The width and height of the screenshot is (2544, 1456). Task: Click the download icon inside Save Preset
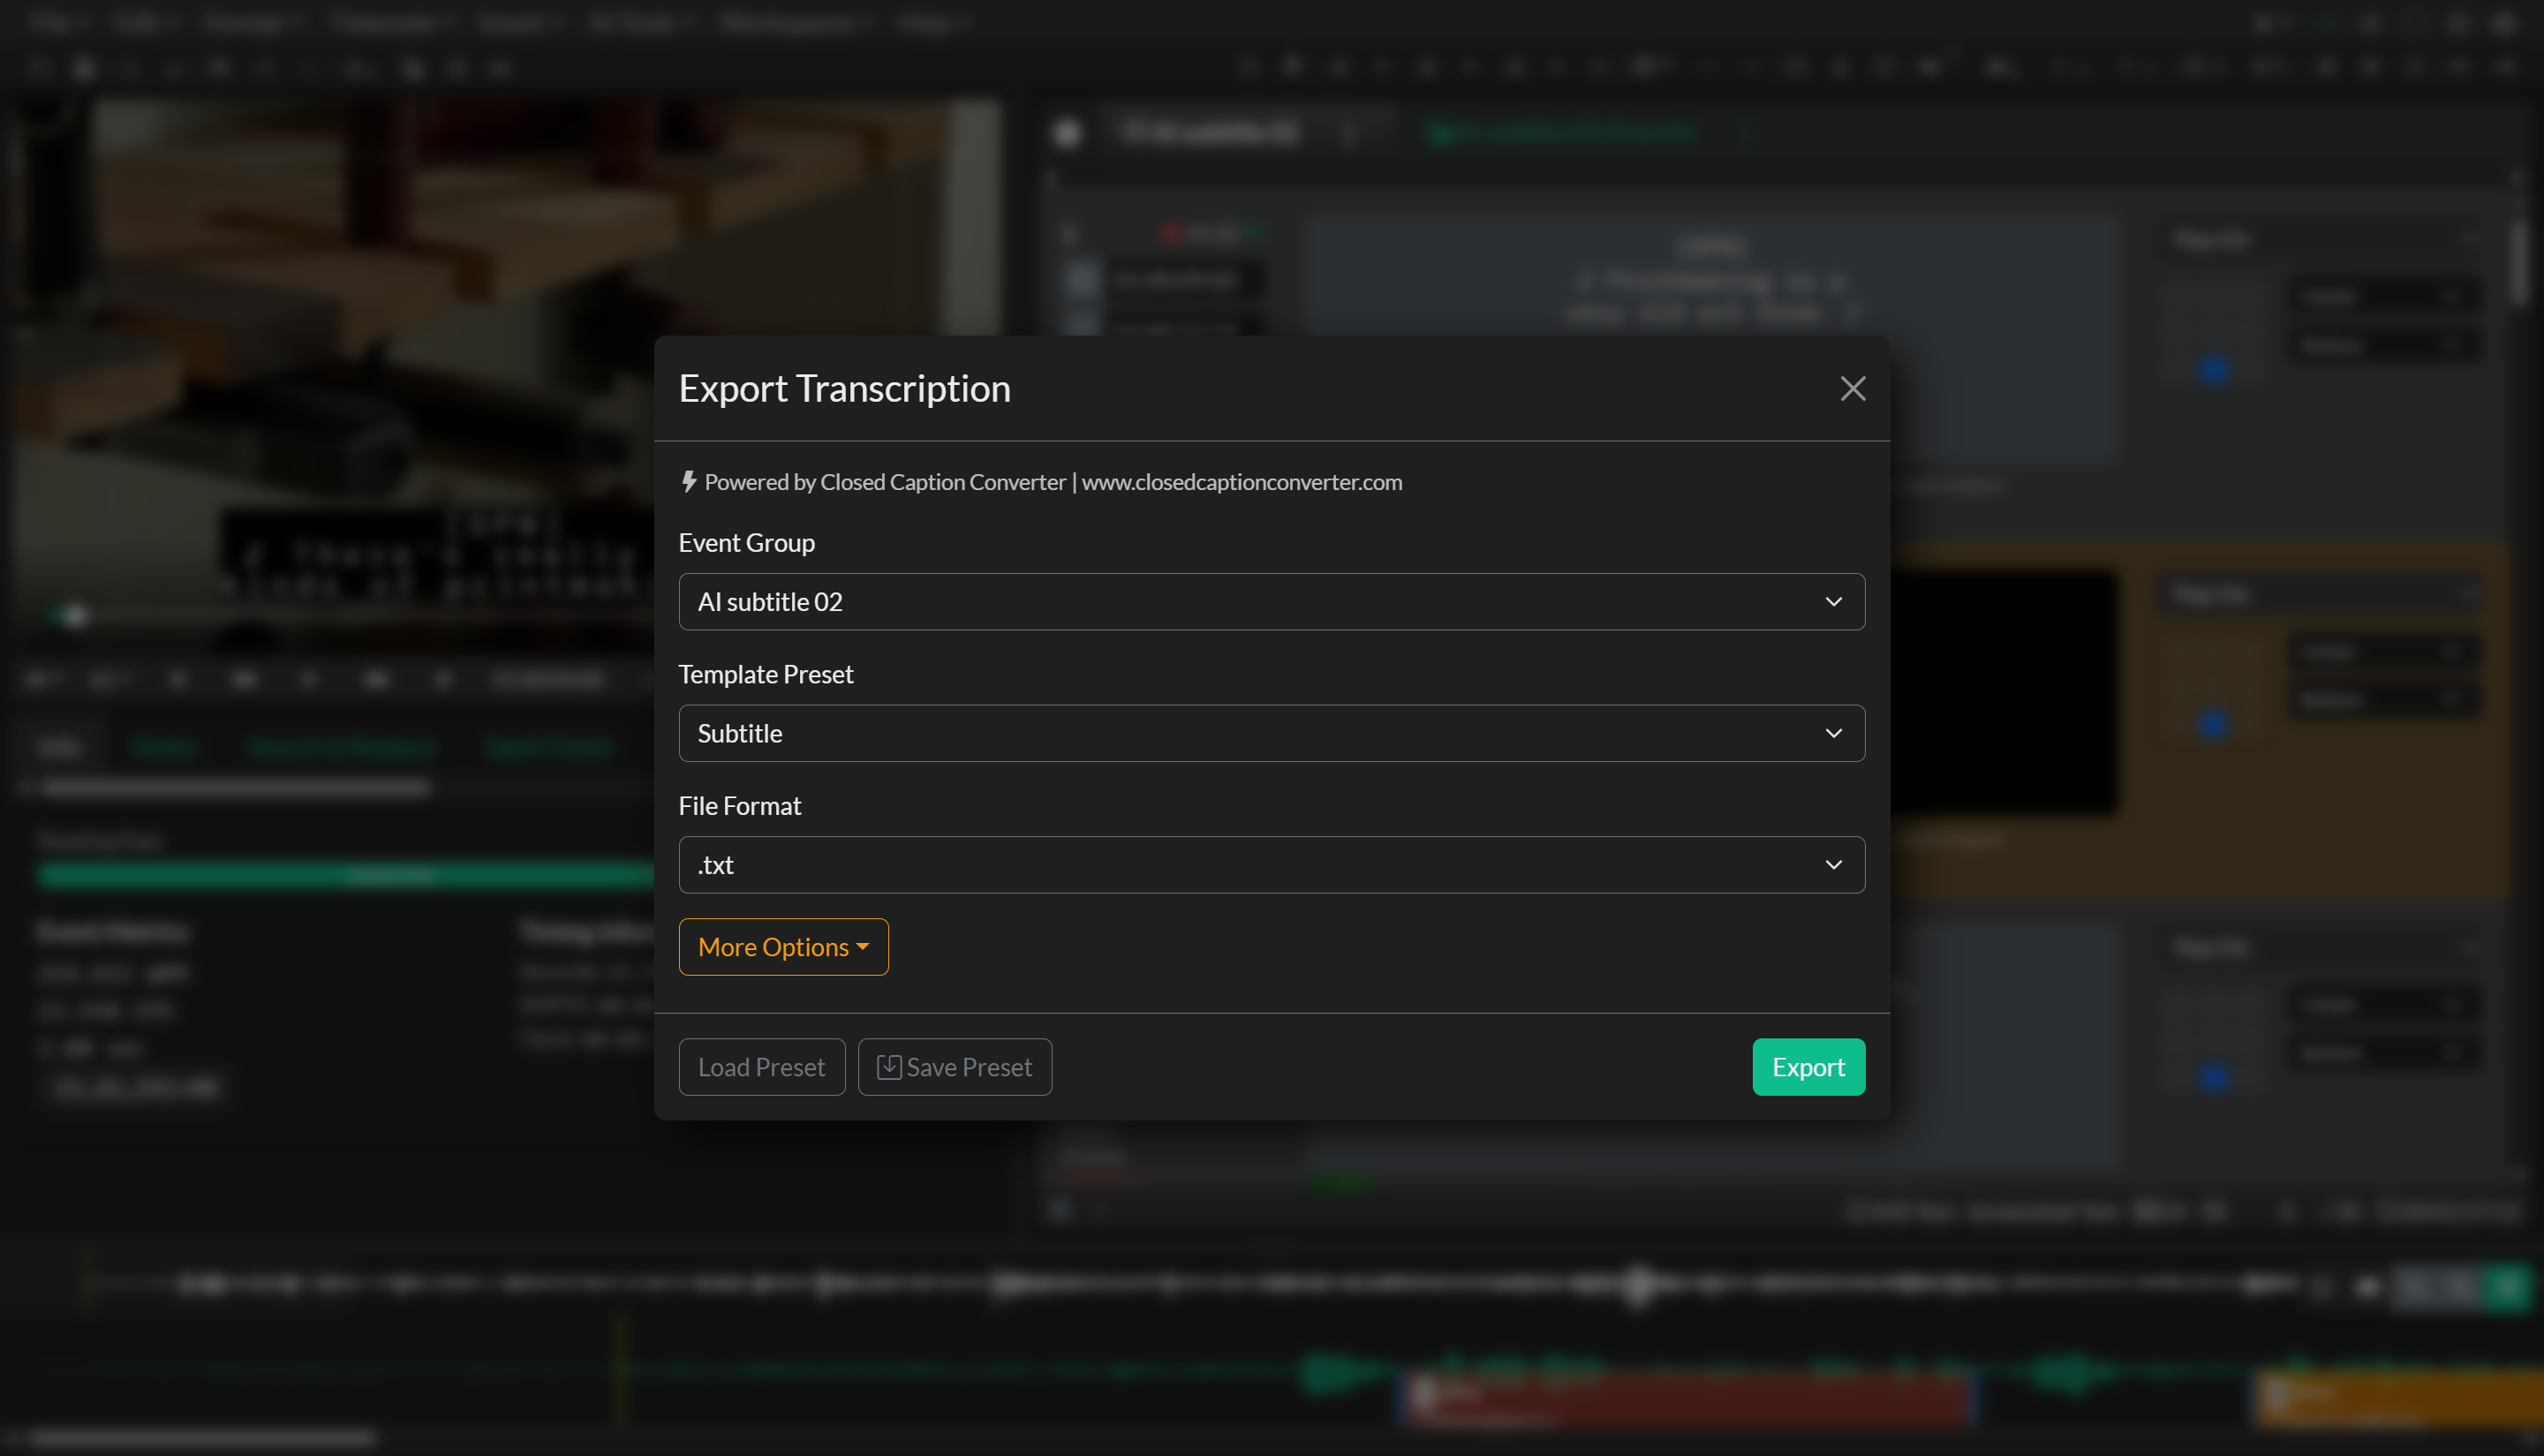point(889,1066)
